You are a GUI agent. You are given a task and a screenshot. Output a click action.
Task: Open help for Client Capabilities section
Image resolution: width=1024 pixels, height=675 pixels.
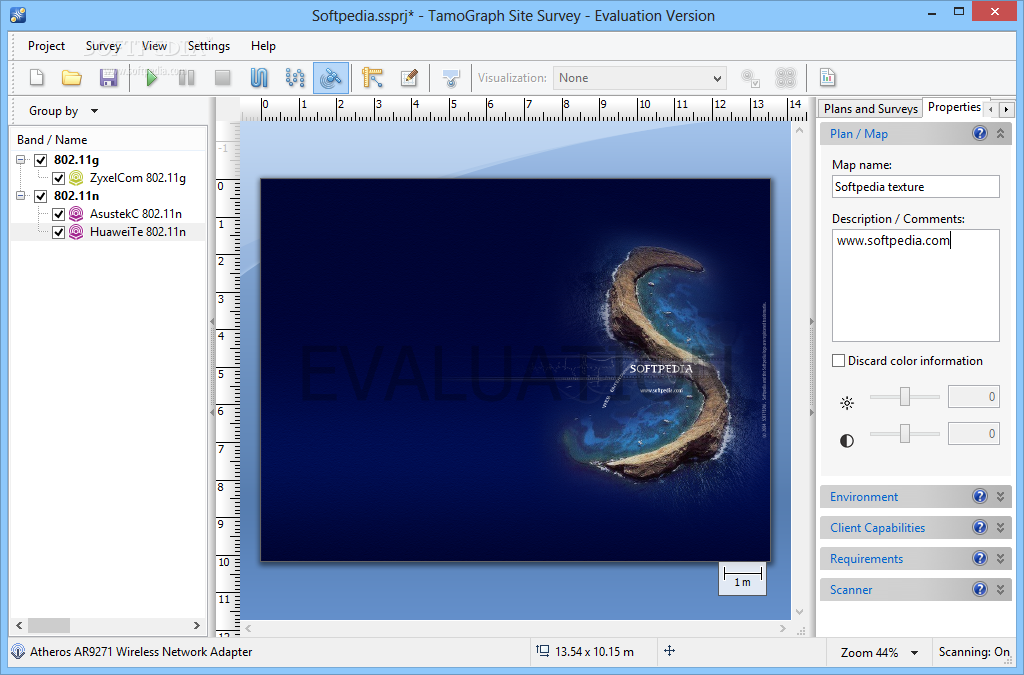980,527
